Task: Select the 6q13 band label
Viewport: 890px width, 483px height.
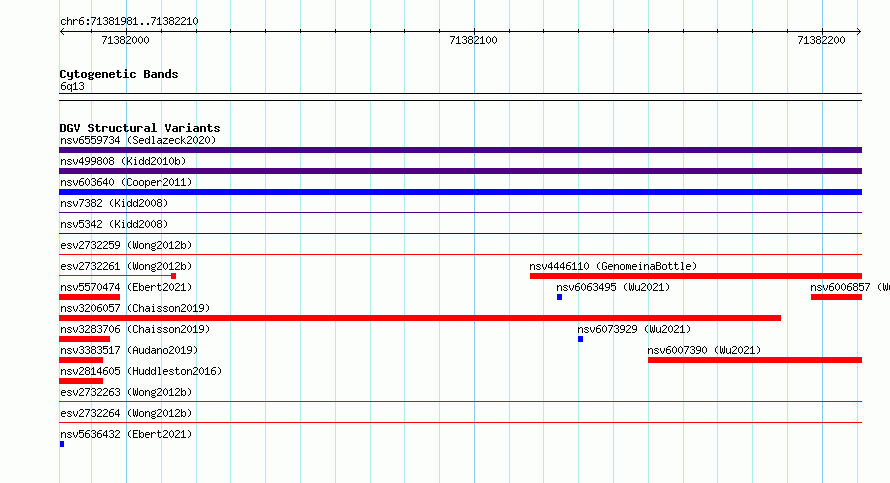Action: [x=72, y=86]
